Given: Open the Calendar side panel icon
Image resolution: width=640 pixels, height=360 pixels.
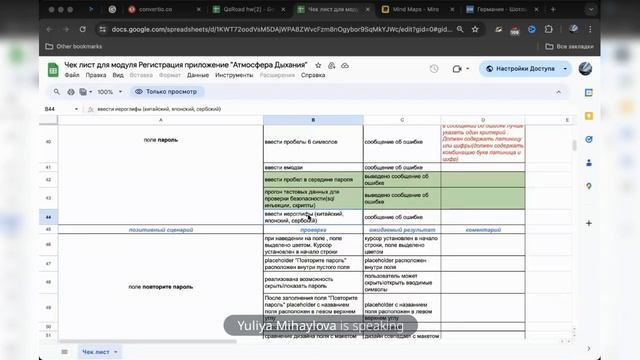Looking at the screenshot, I should 589,93.
